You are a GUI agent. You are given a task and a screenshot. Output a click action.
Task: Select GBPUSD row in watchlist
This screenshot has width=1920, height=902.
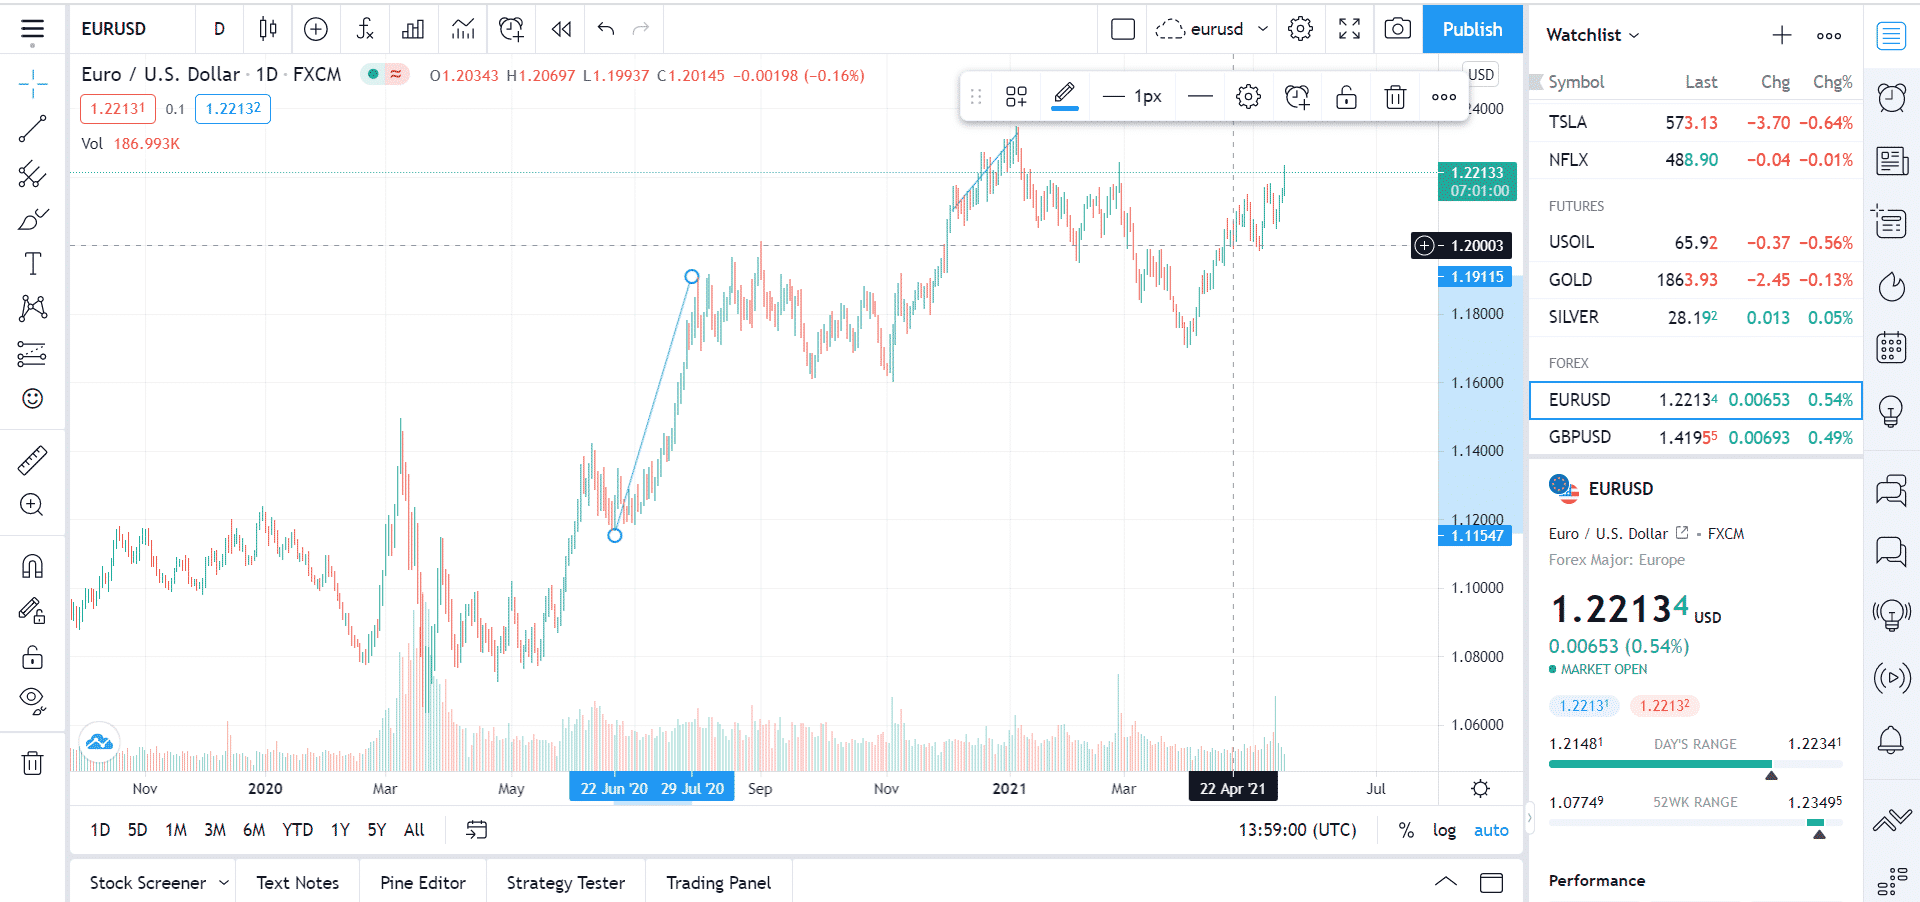tap(1695, 437)
